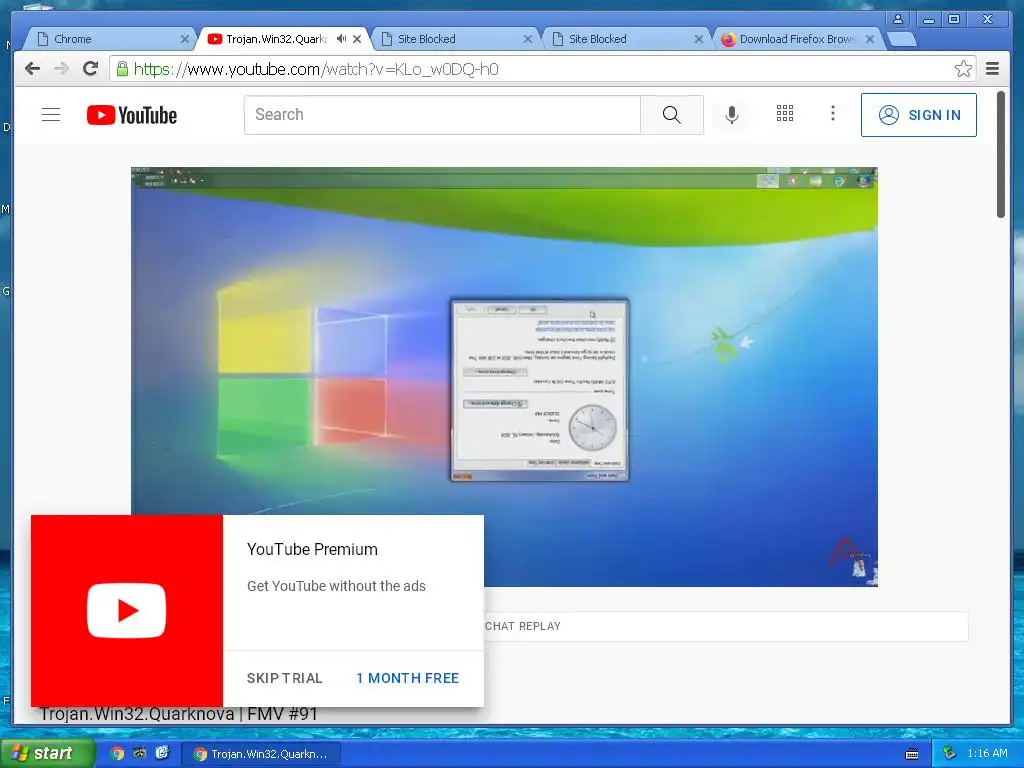
Task: Click the address bar URL
Action: pyautogui.click(x=316, y=69)
